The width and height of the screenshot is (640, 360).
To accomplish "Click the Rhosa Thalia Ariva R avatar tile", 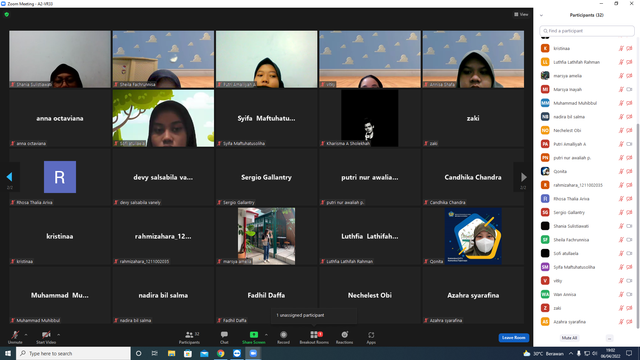I will pos(60,177).
